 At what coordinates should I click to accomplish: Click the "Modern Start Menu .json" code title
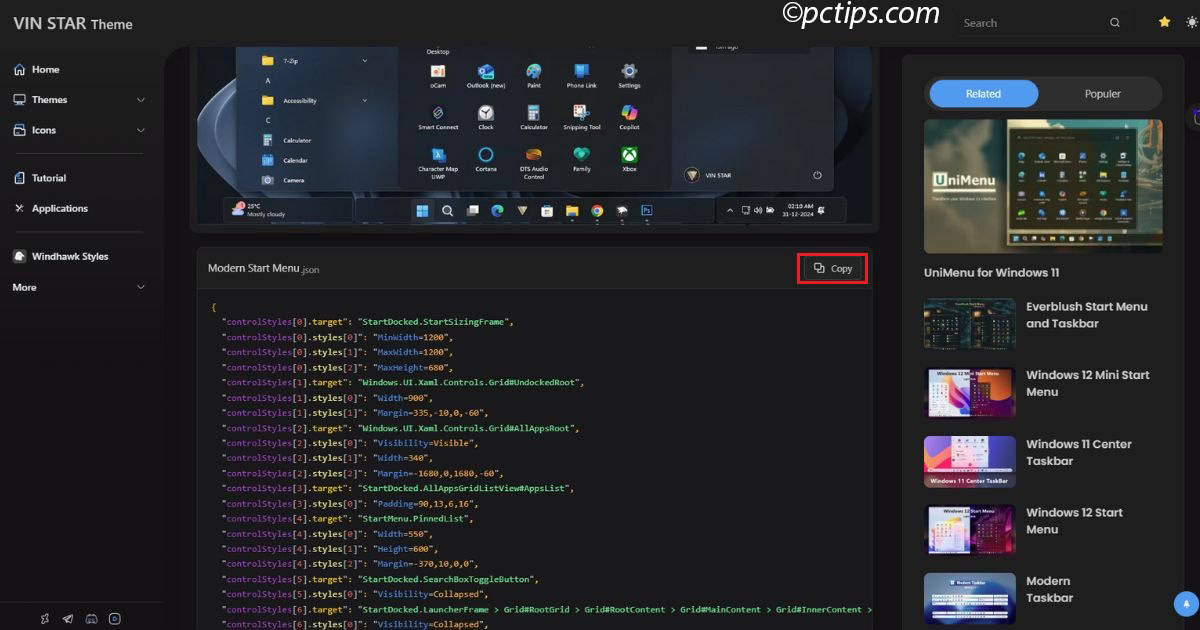264,268
